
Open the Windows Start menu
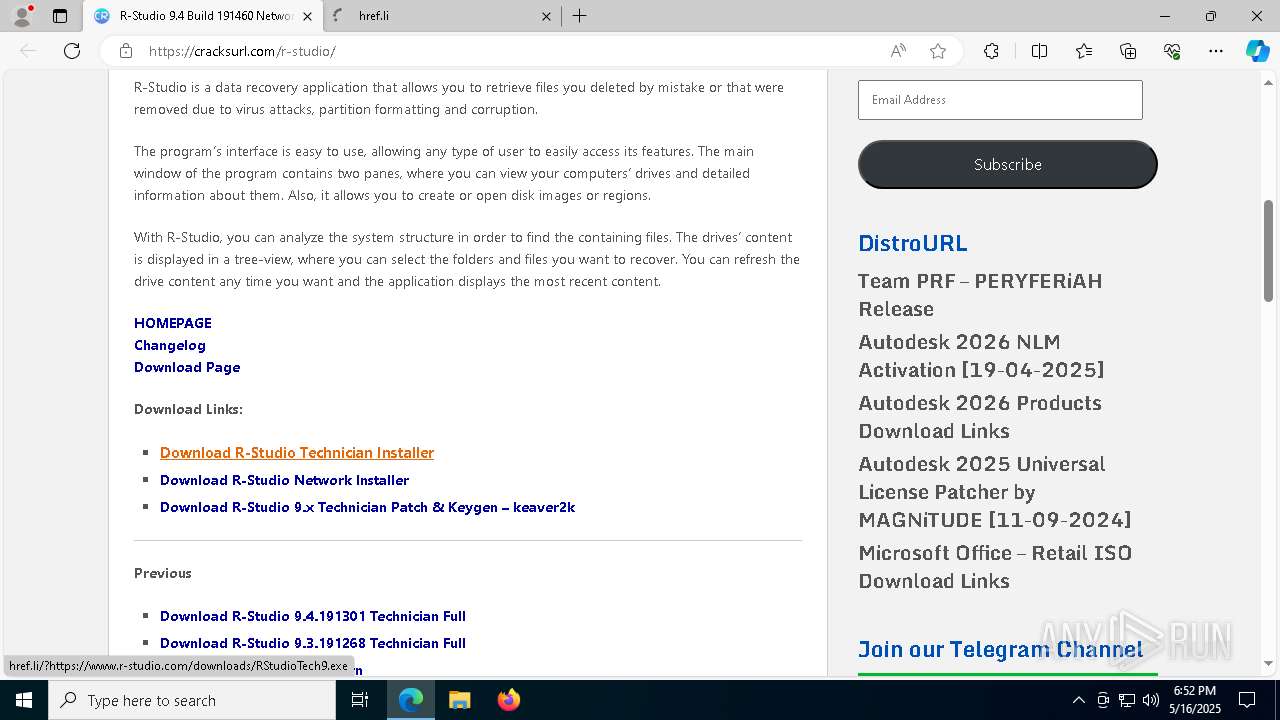pos(24,700)
